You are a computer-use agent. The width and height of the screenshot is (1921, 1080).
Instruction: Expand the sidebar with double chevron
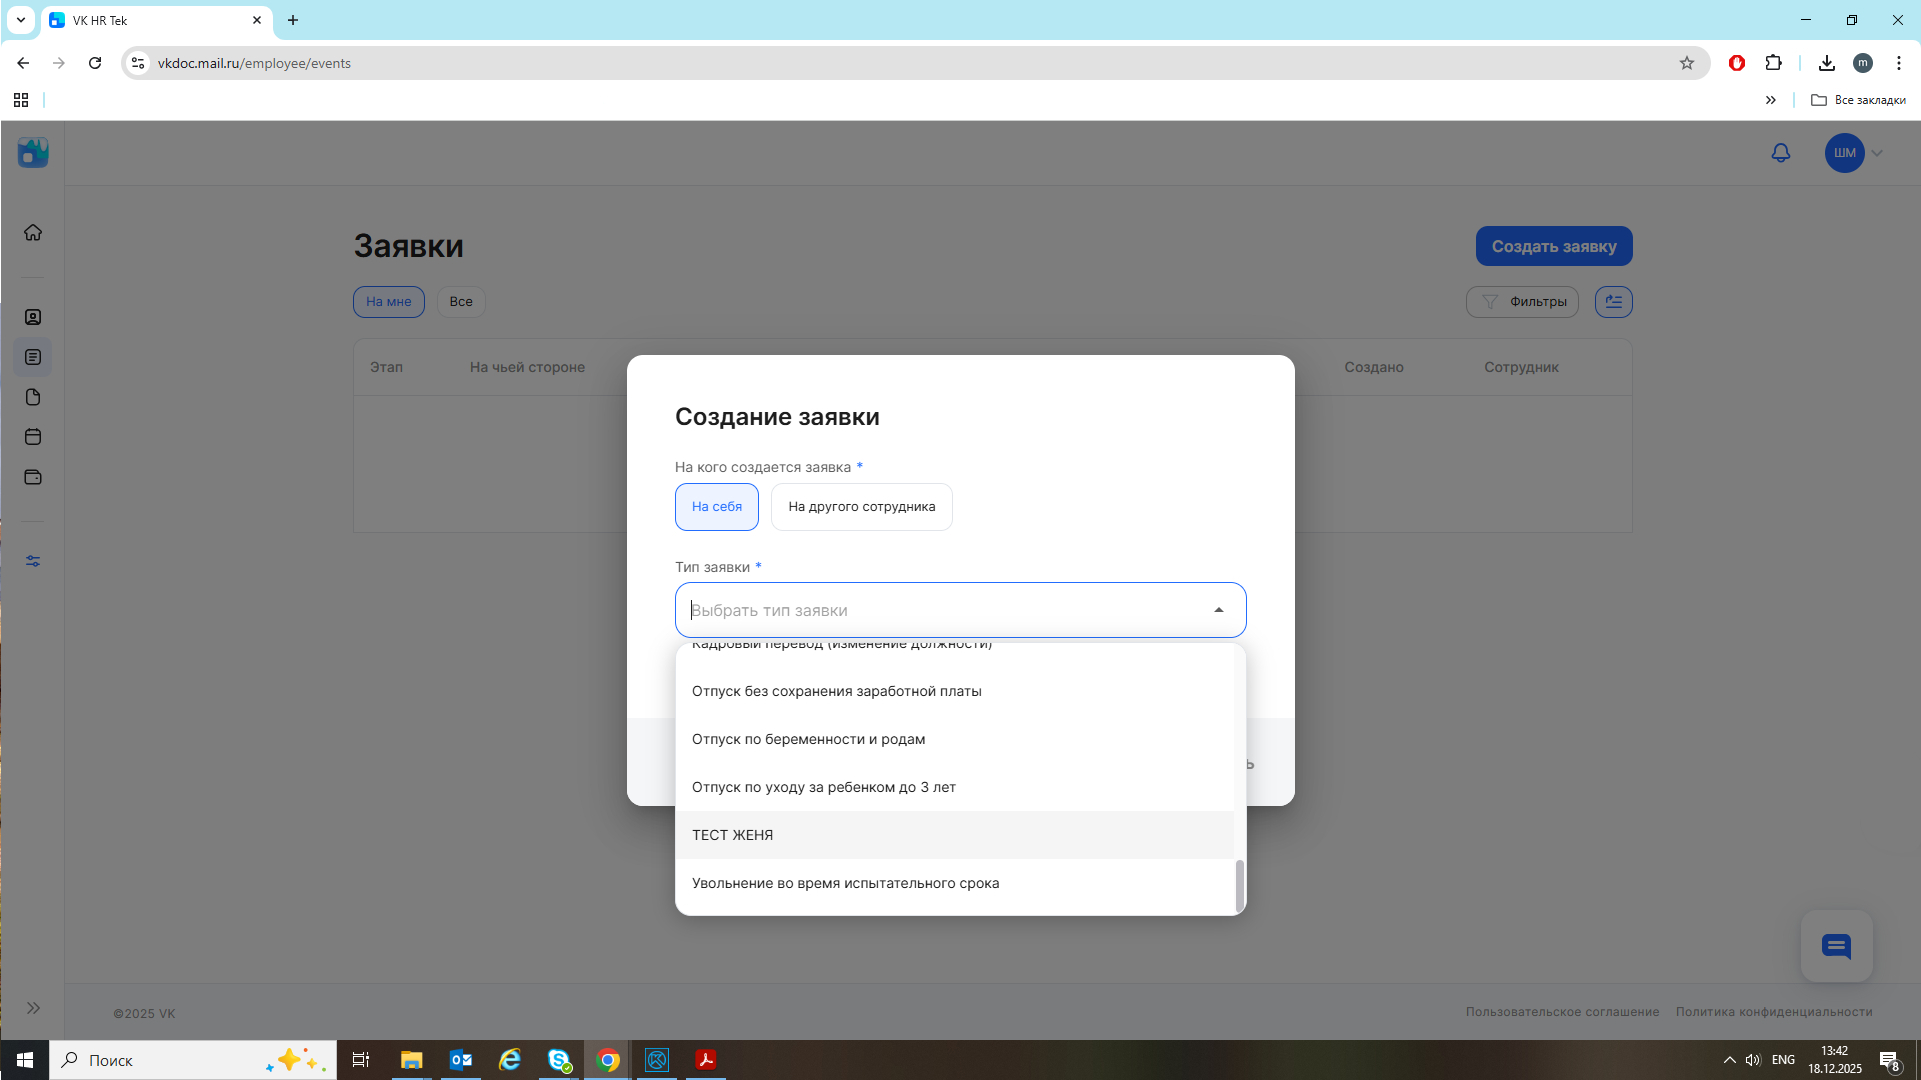click(33, 1008)
